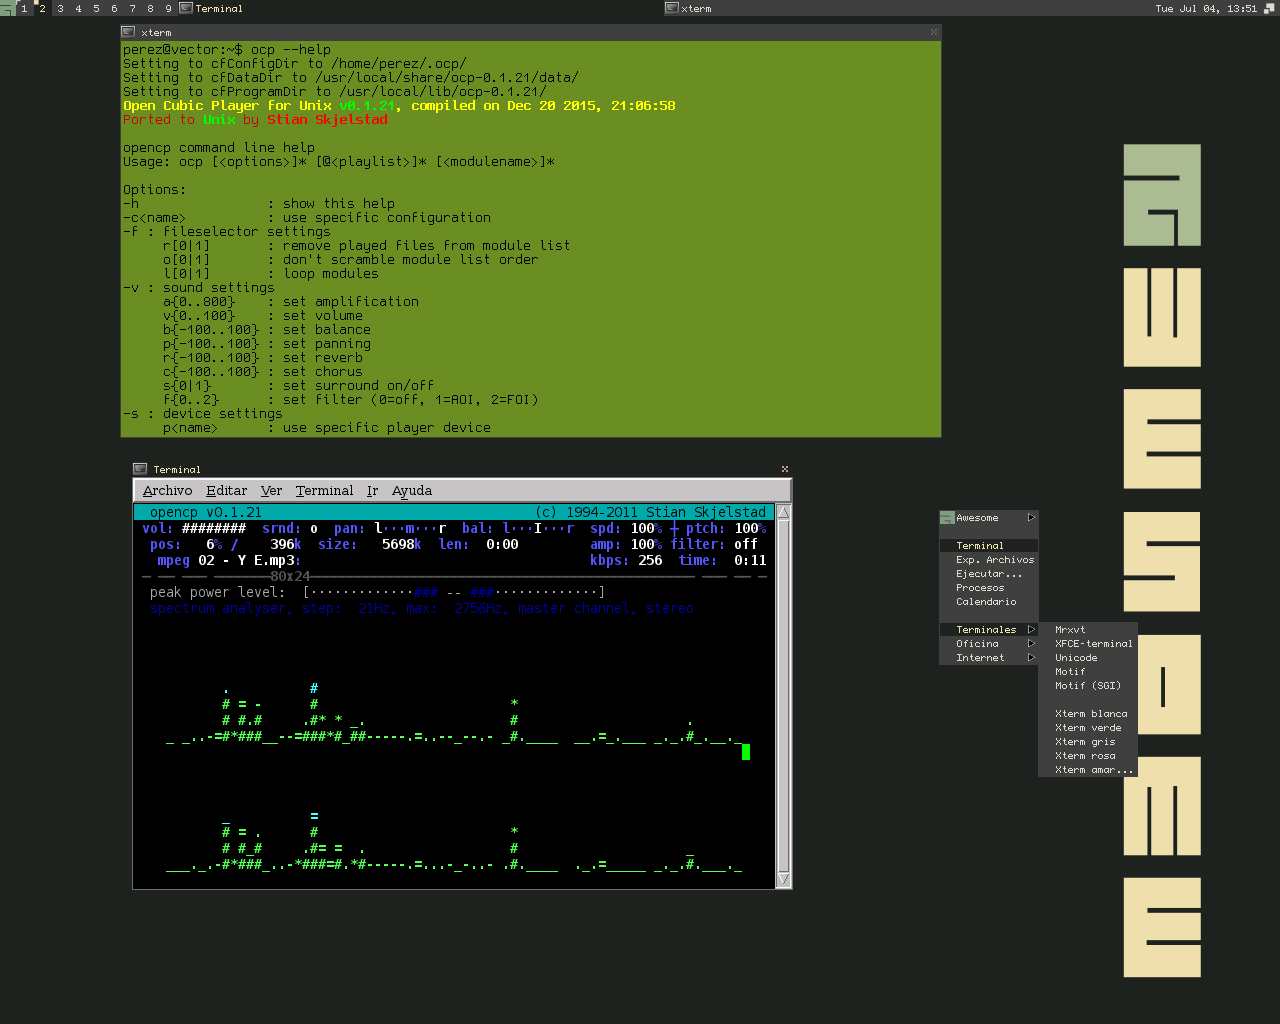Viewport: 1280px width, 1024px height.
Task: Click the 'Stian Skjelstad' red text in xterm
Action: click(327, 119)
